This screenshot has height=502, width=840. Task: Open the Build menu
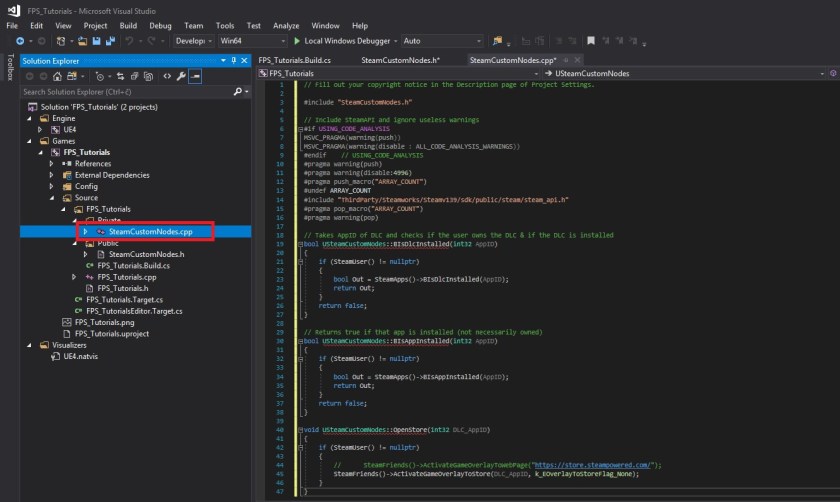pos(128,26)
